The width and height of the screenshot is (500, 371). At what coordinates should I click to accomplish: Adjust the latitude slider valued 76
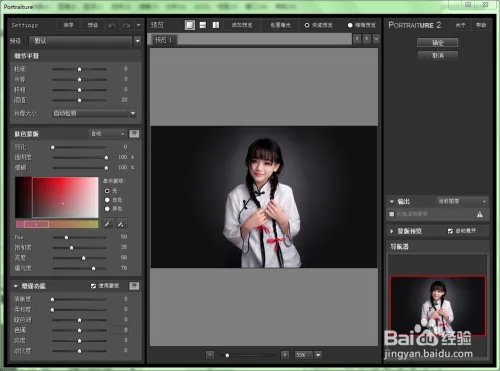79,268
